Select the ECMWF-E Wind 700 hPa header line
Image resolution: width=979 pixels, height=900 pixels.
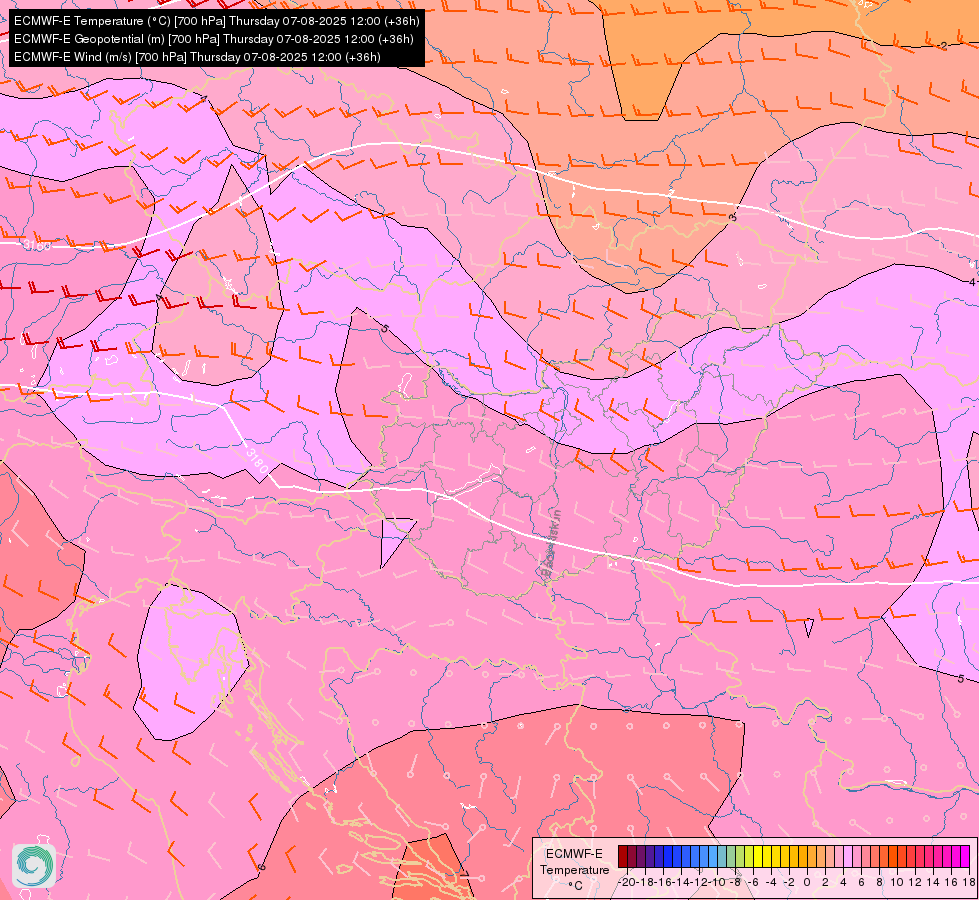click(x=197, y=57)
